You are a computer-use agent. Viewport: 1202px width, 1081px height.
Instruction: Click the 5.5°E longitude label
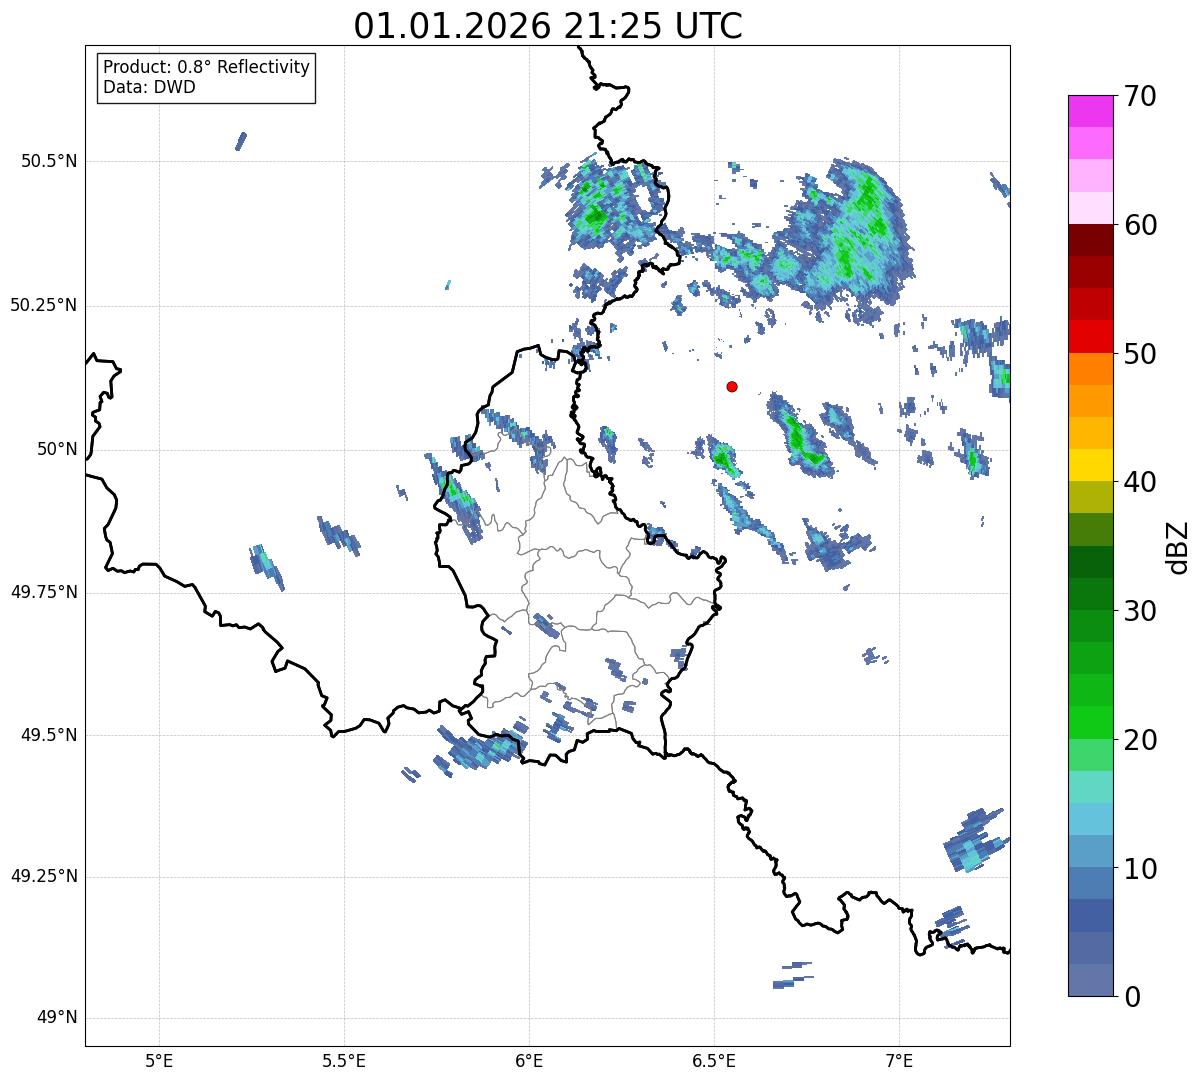(x=344, y=1061)
